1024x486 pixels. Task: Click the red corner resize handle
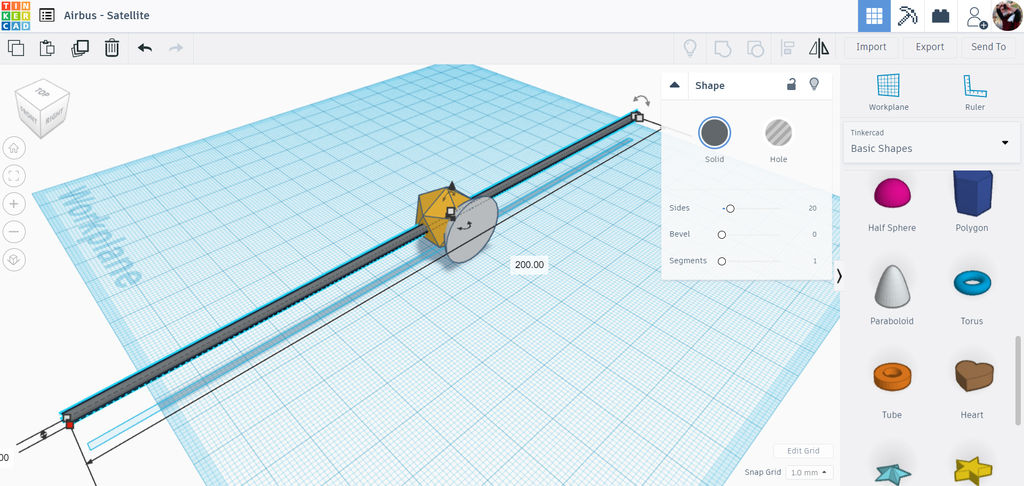point(69,425)
